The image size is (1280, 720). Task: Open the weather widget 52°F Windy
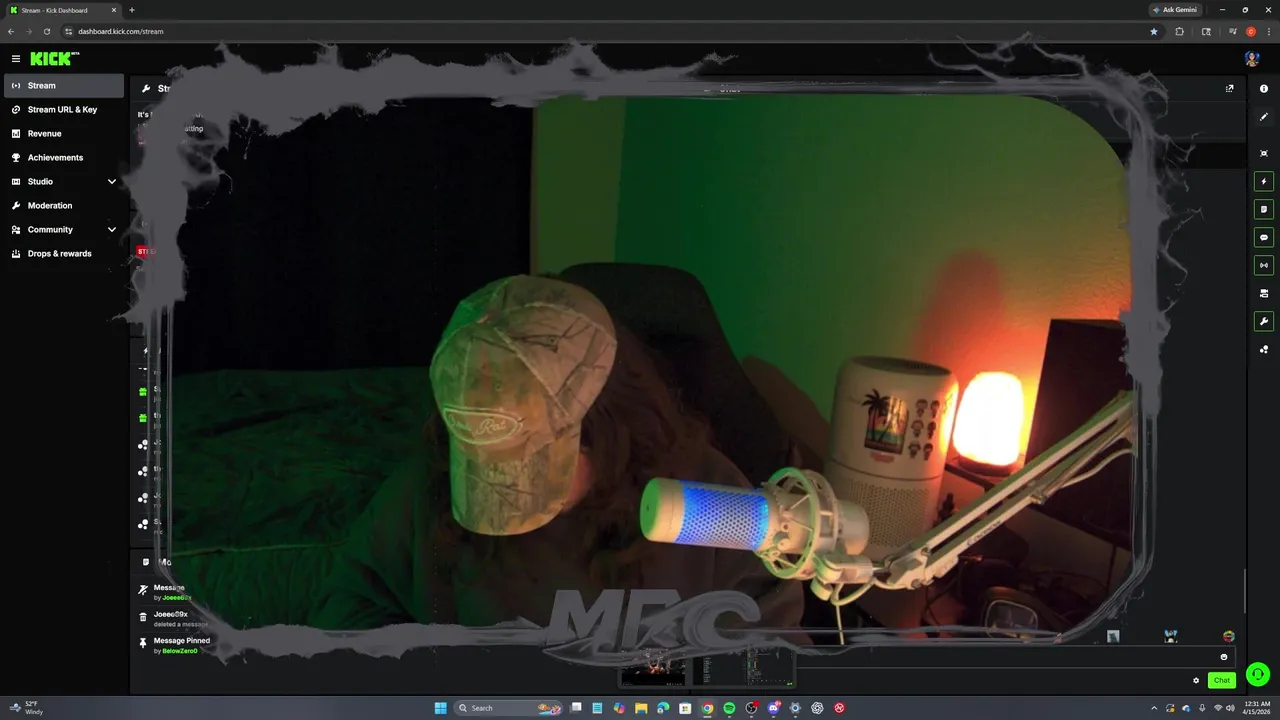(x=28, y=708)
